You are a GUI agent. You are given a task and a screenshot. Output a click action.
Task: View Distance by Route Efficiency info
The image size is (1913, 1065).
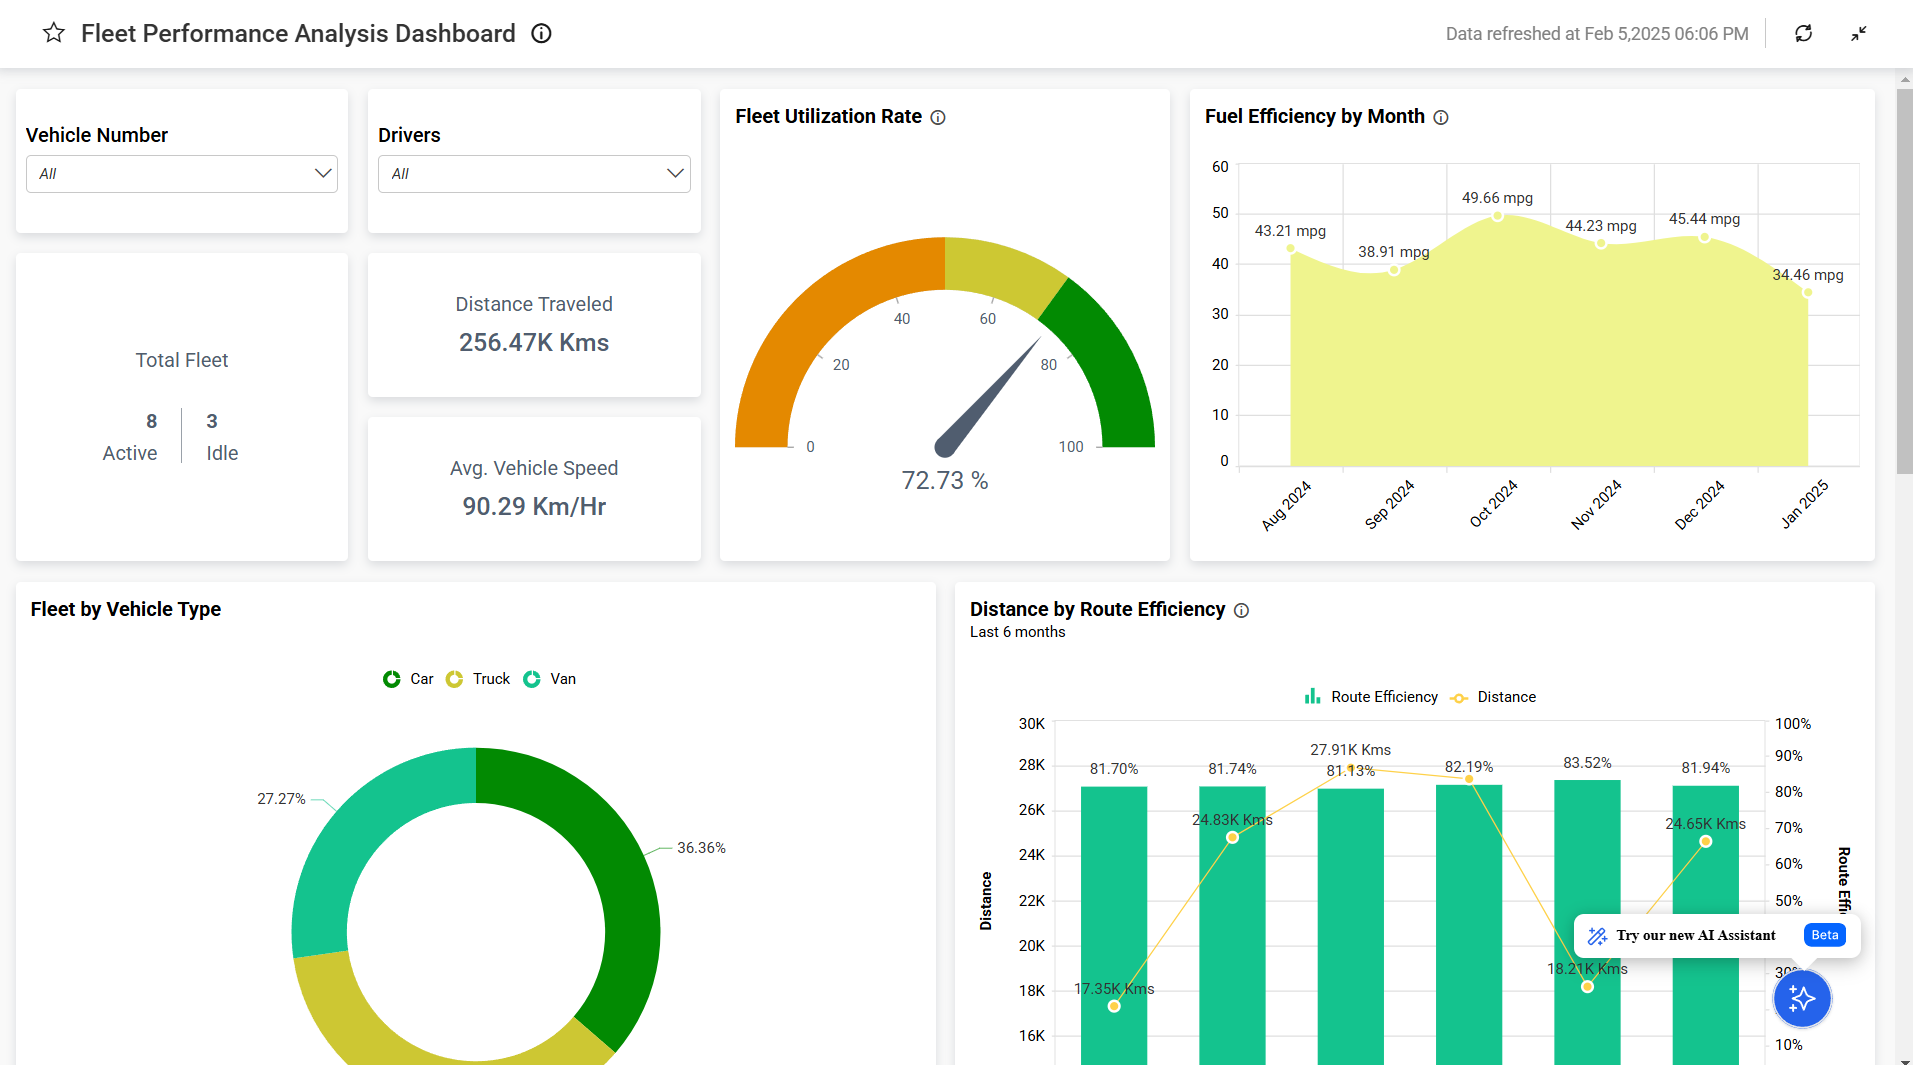tap(1241, 610)
